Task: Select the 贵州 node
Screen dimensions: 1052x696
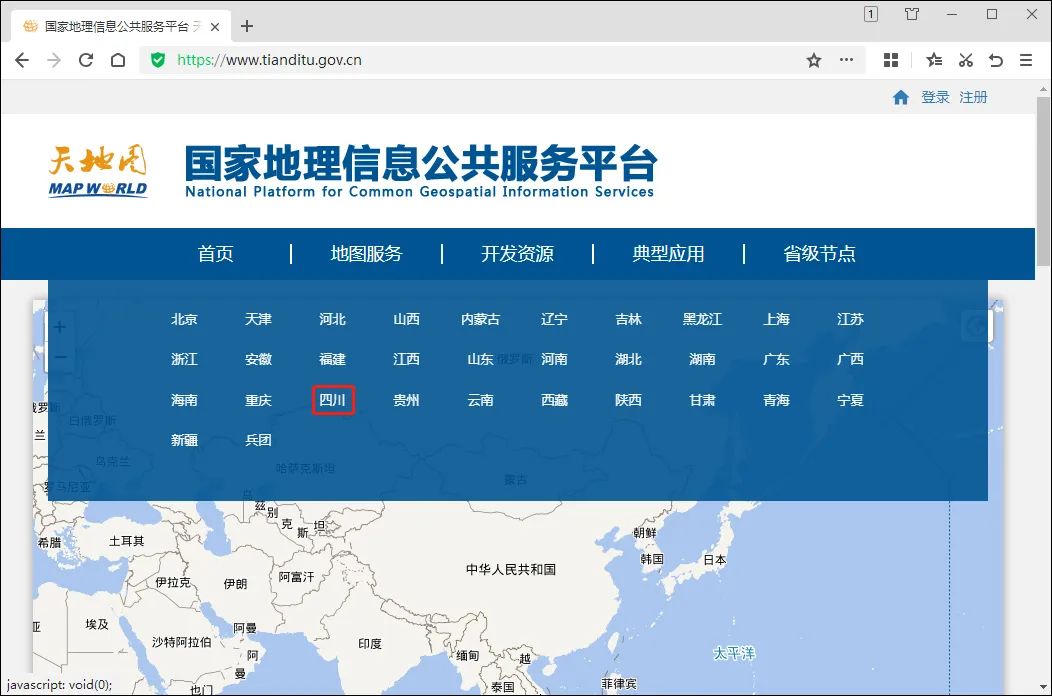Action: pyautogui.click(x=406, y=401)
